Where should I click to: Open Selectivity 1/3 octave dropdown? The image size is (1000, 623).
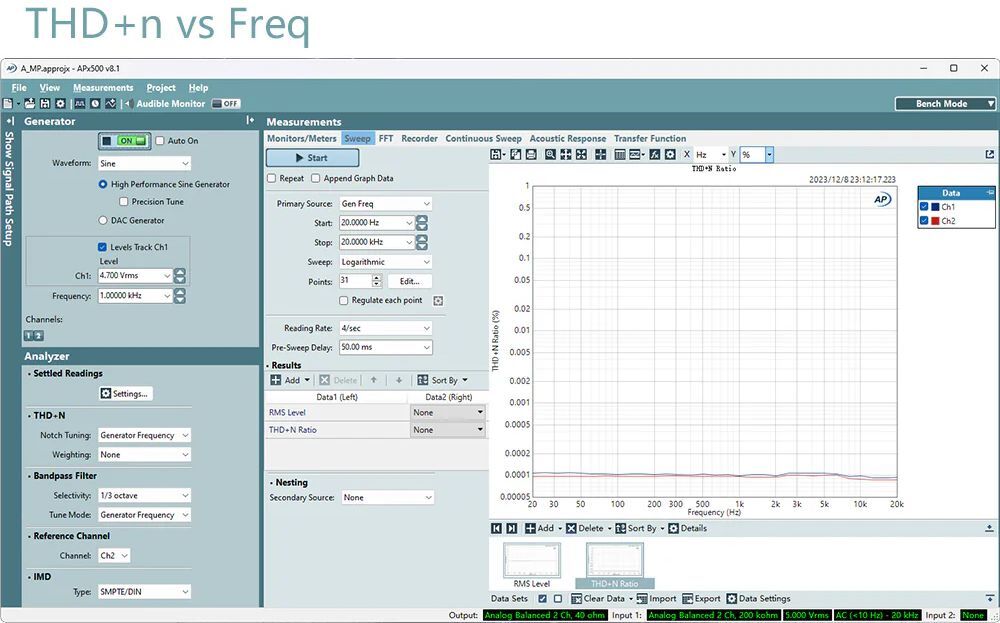pyautogui.click(x=144, y=495)
